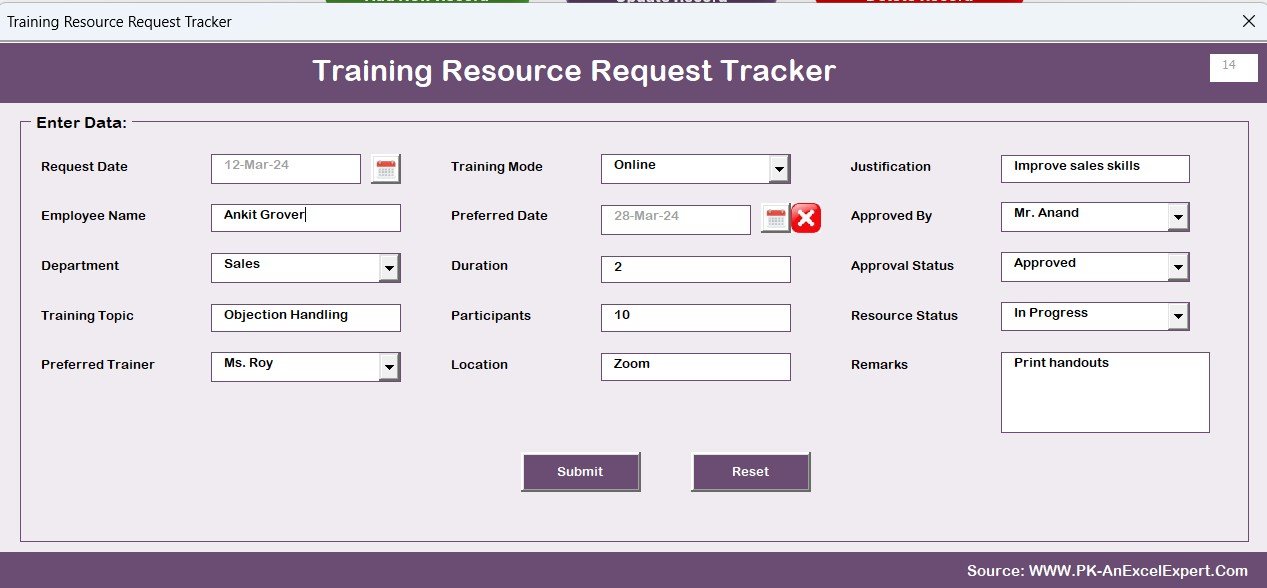Click the Department combo box text Sales
1267x588 pixels.
click(242, 264)
